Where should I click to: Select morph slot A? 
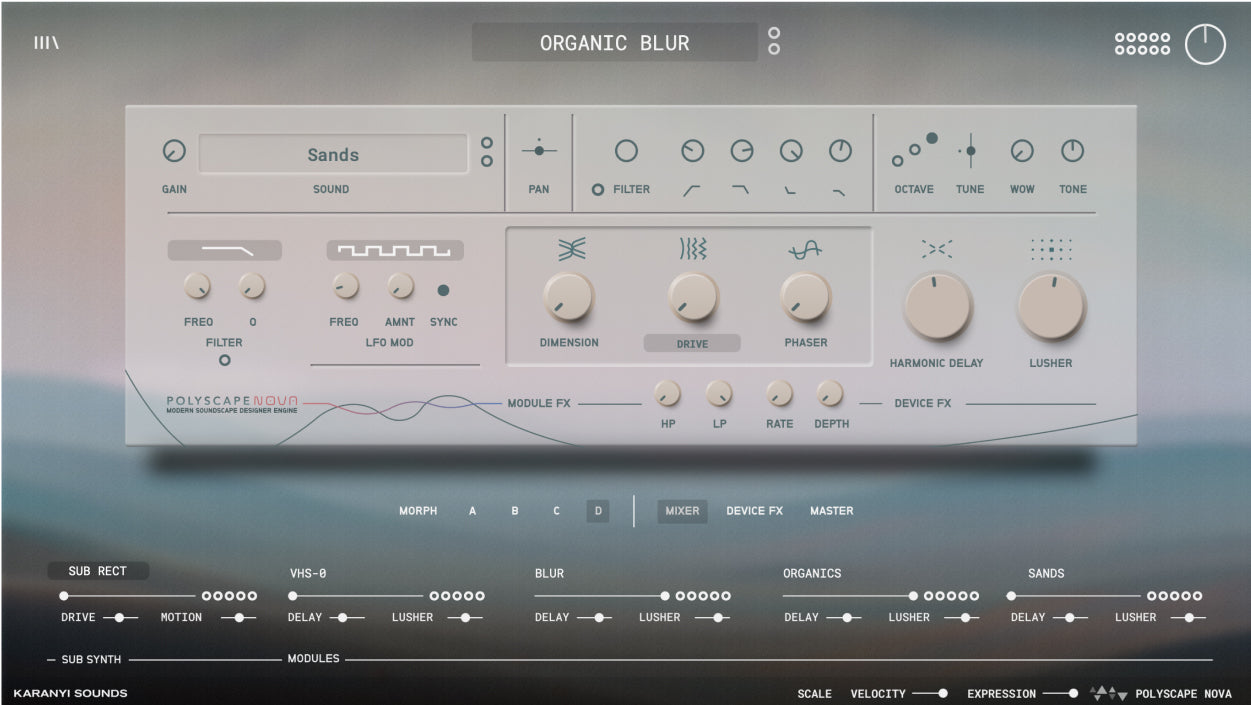coord(473,511)
